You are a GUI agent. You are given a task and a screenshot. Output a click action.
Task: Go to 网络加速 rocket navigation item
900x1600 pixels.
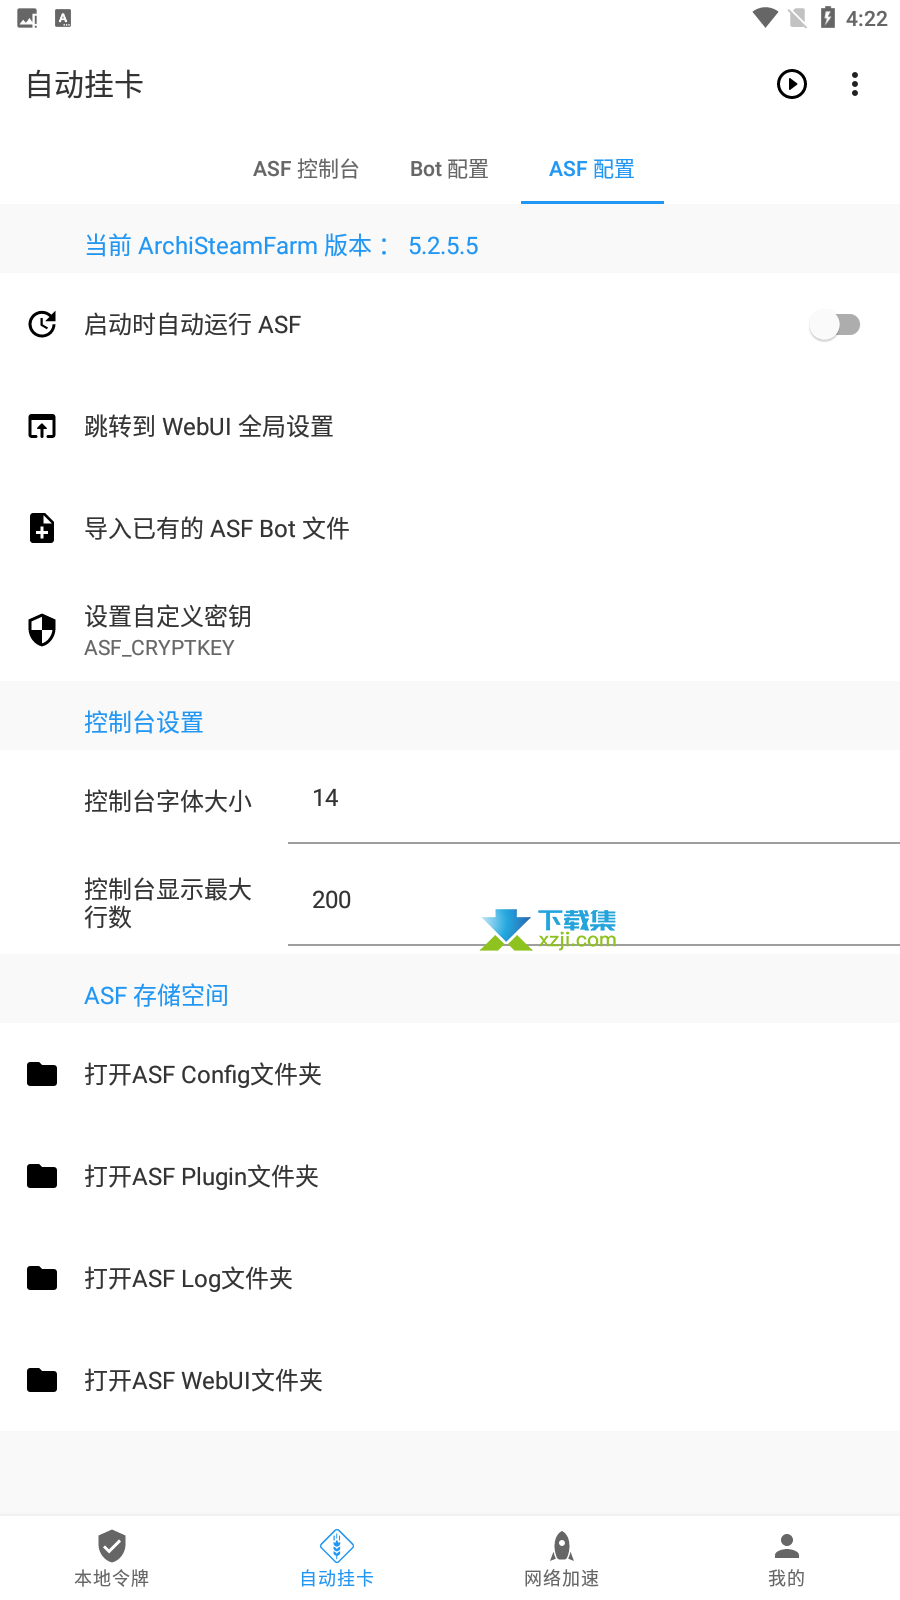[562, 1558]
